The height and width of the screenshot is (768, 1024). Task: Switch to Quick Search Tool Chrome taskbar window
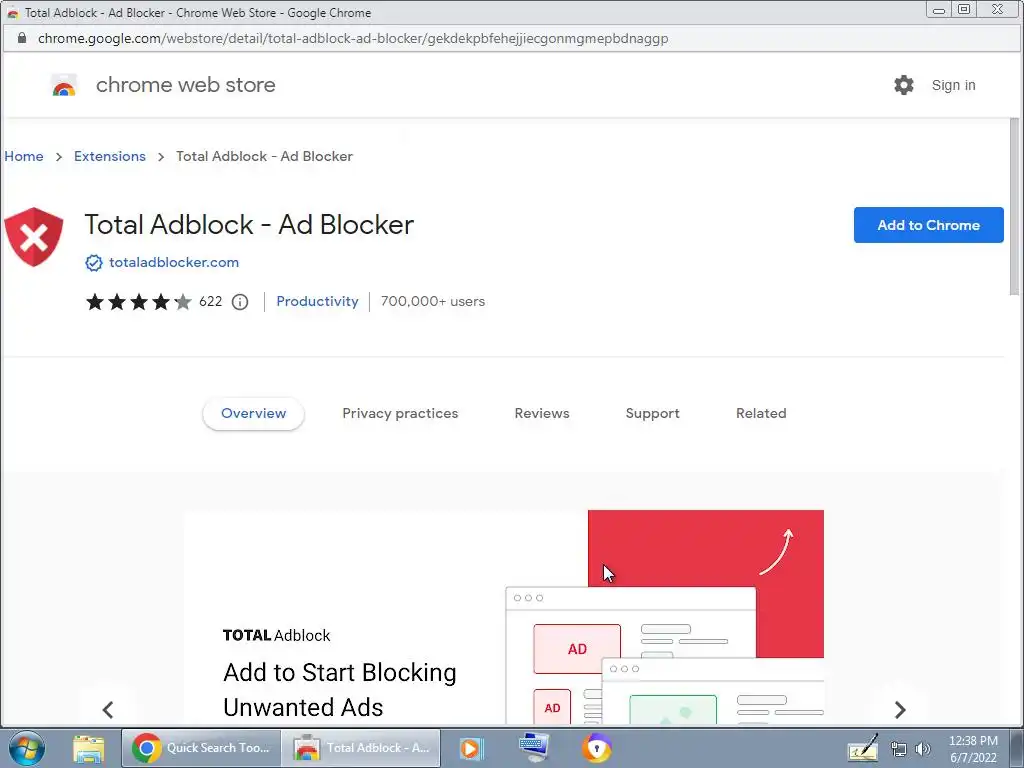coord(201,748)
